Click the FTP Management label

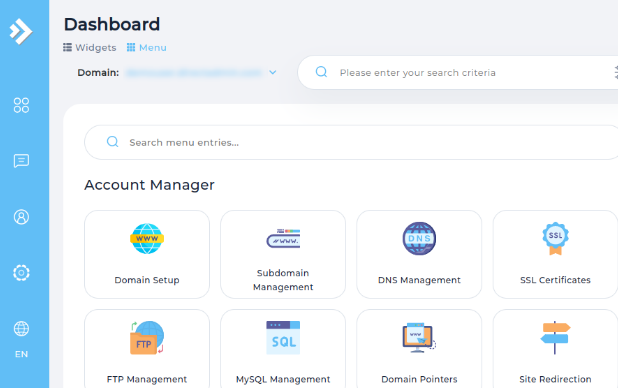click(147, 379)
